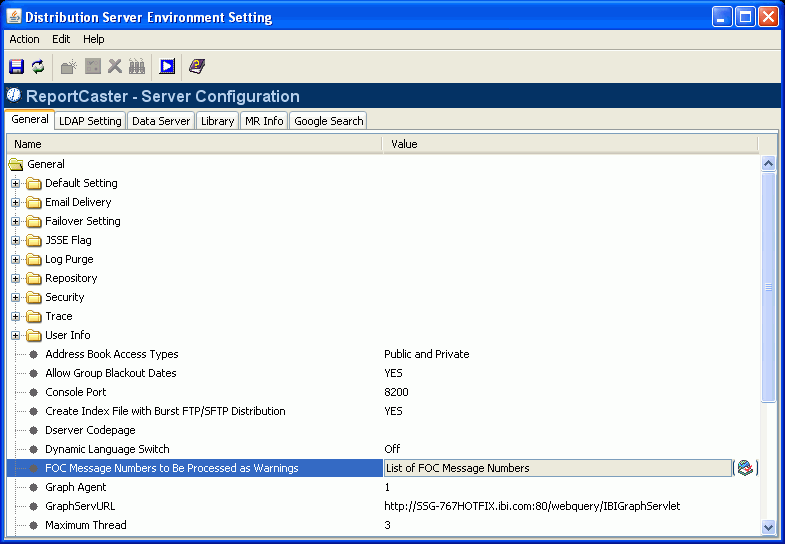Click the Save toolbar icon
The width and height of the screenshot is (785, 544).
coord(17,66)
